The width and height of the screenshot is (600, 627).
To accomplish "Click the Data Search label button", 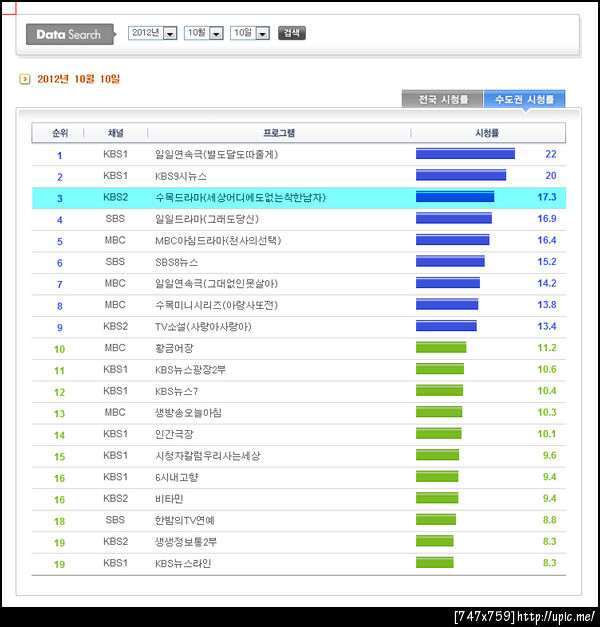I will click(x=70, y=34).
